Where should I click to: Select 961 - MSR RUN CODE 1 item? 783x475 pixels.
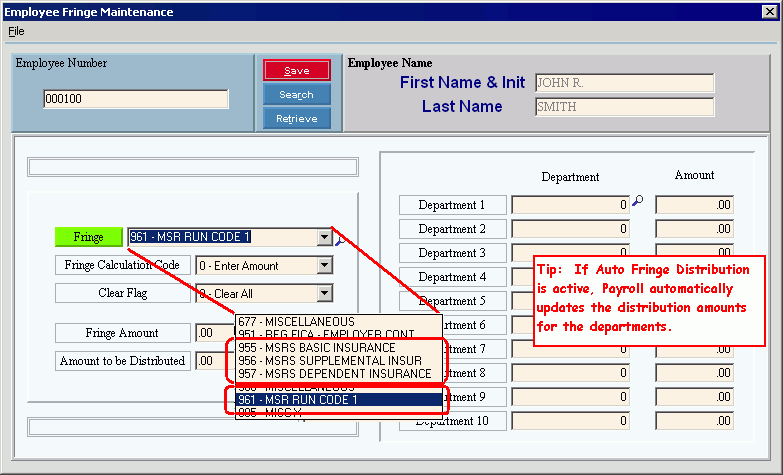[x=300, y=400]
